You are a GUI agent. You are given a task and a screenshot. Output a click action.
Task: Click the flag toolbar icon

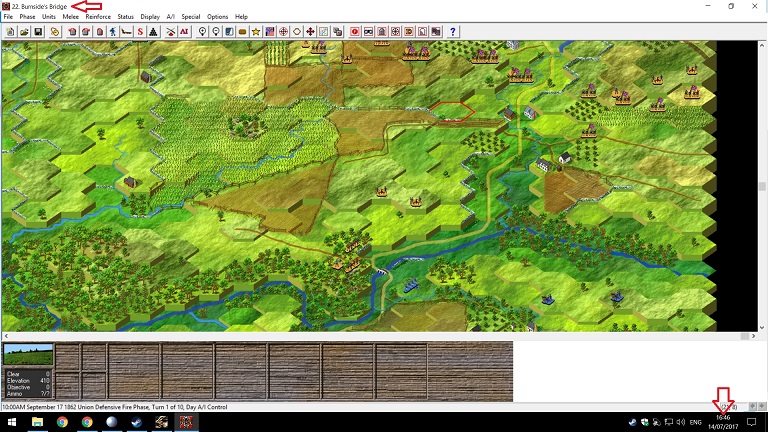click(269, 32)
